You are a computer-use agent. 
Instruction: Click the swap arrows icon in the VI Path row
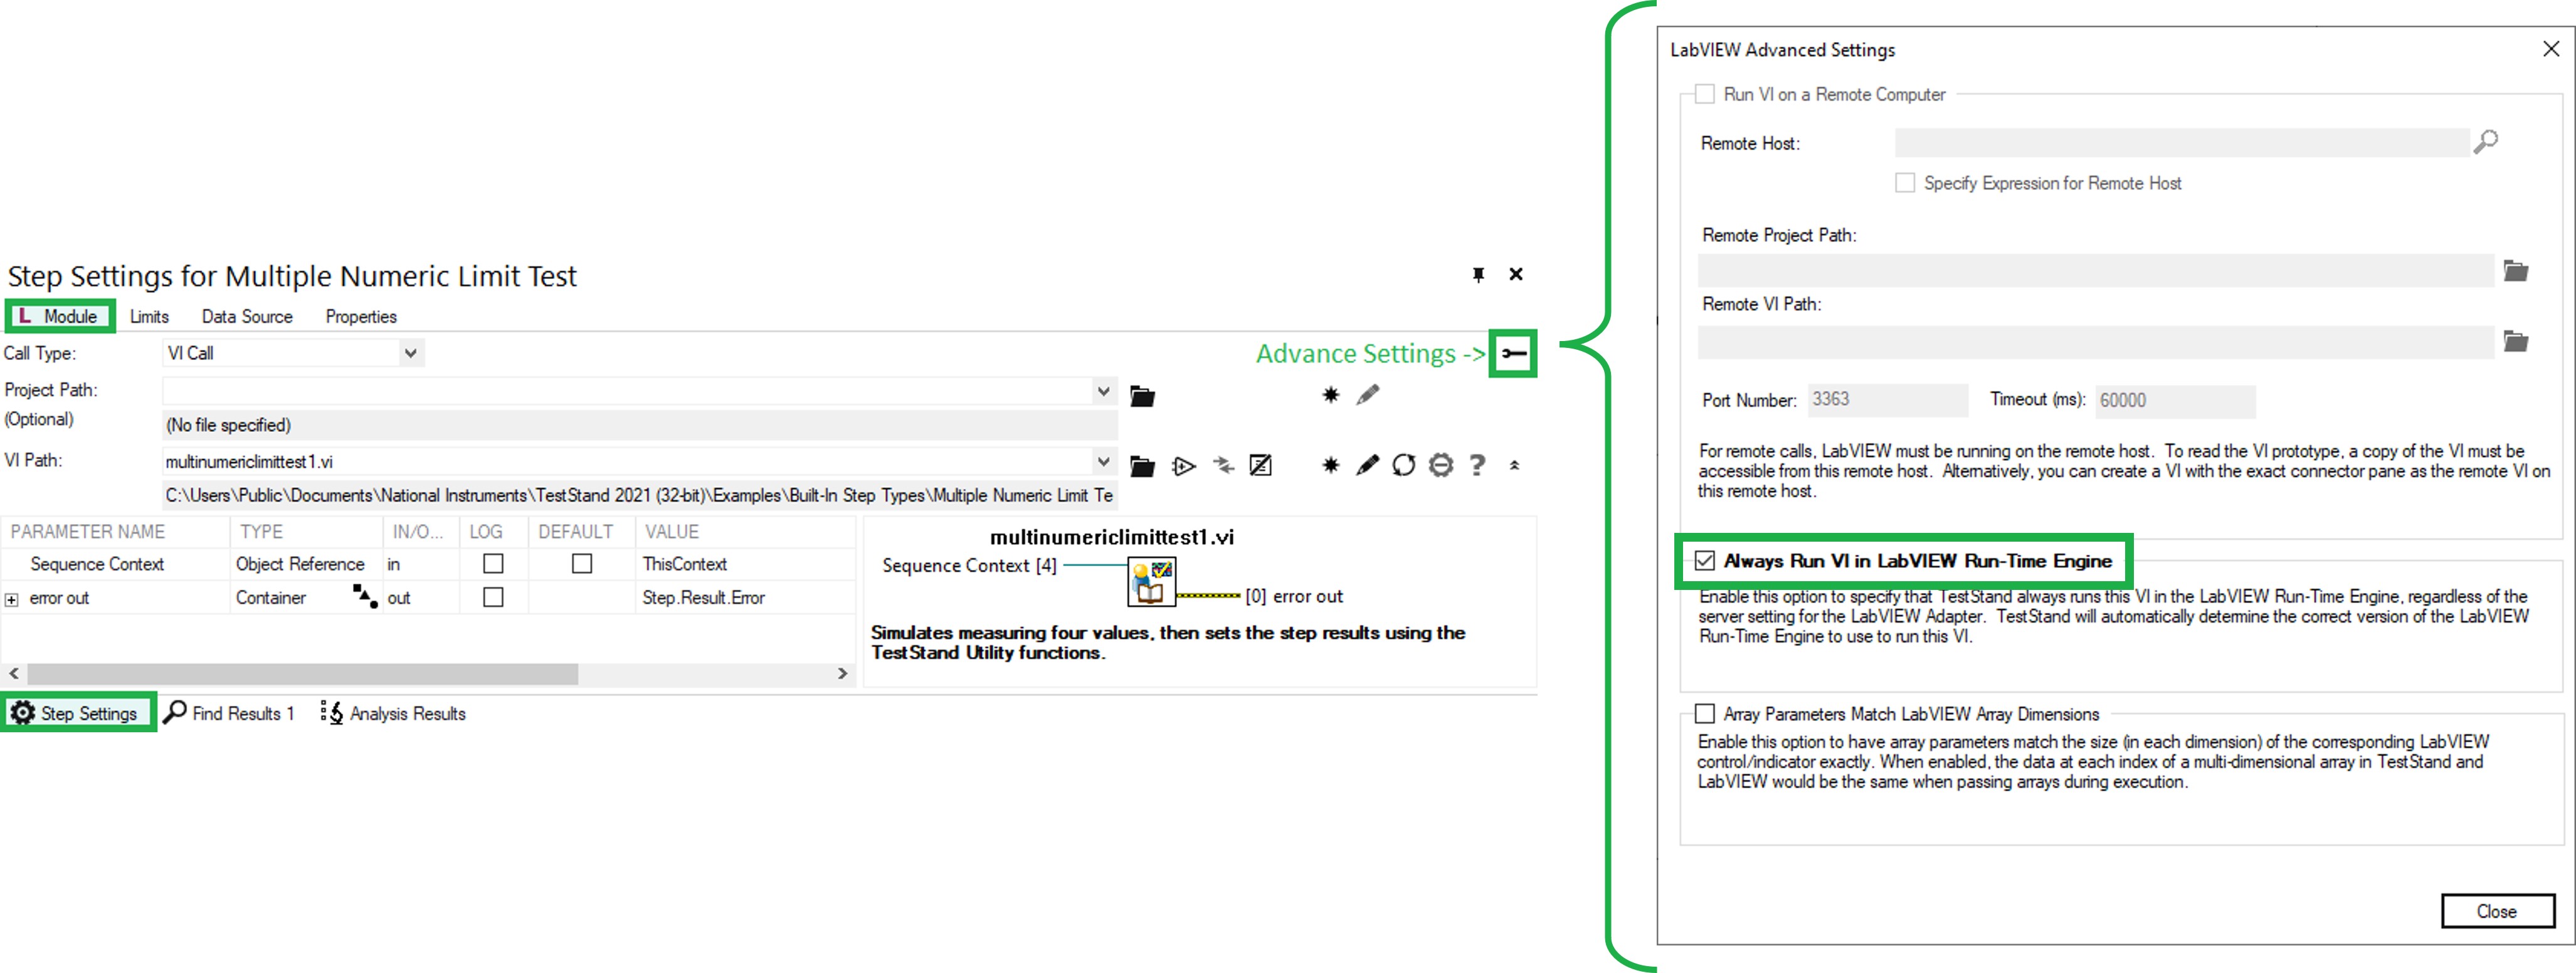tap(1223, 465)
